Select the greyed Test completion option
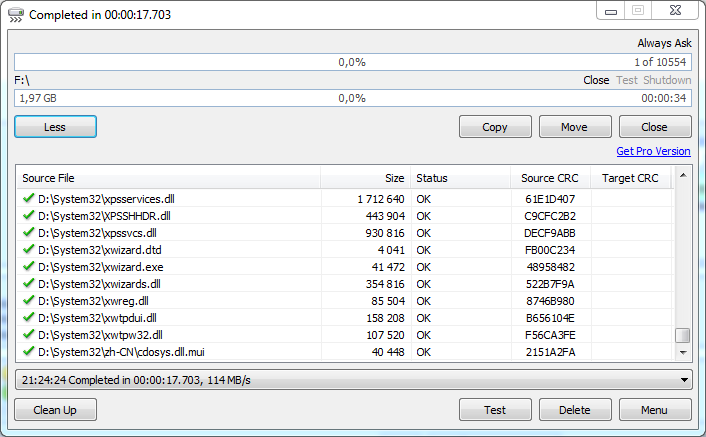Viewport: 706px width, 437px height. 627,80
